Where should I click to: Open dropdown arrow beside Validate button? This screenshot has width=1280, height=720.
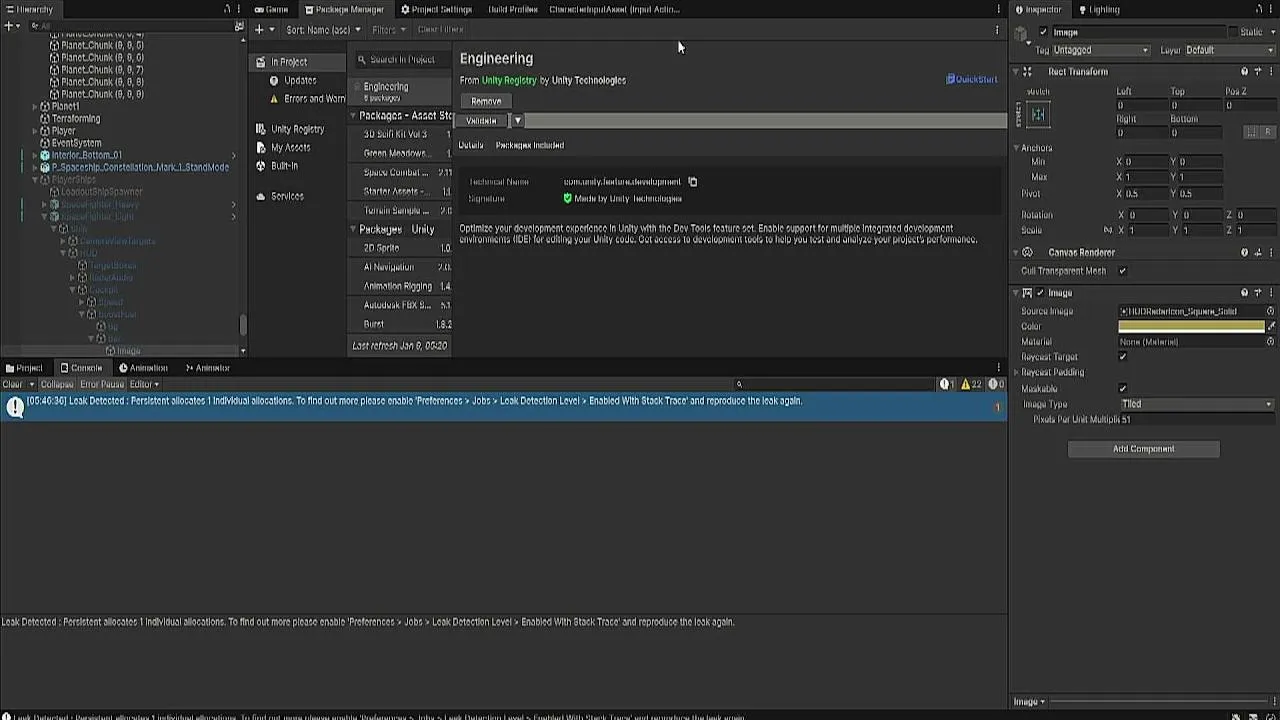pos(517,120)
